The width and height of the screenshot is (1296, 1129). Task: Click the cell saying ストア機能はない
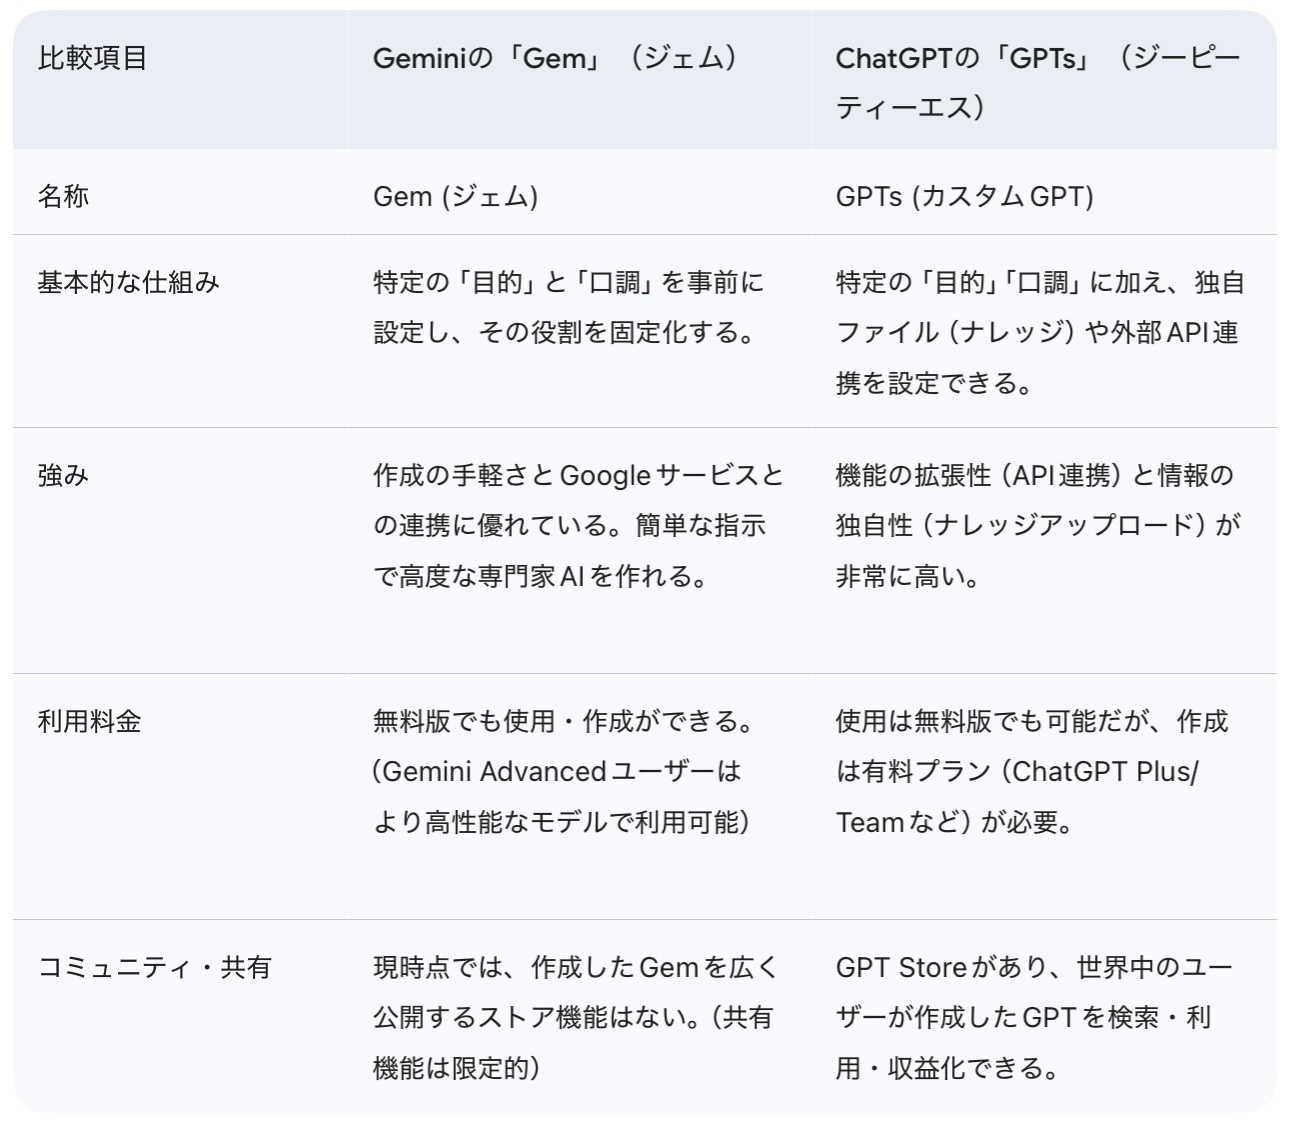click(x=574, y=1017)
